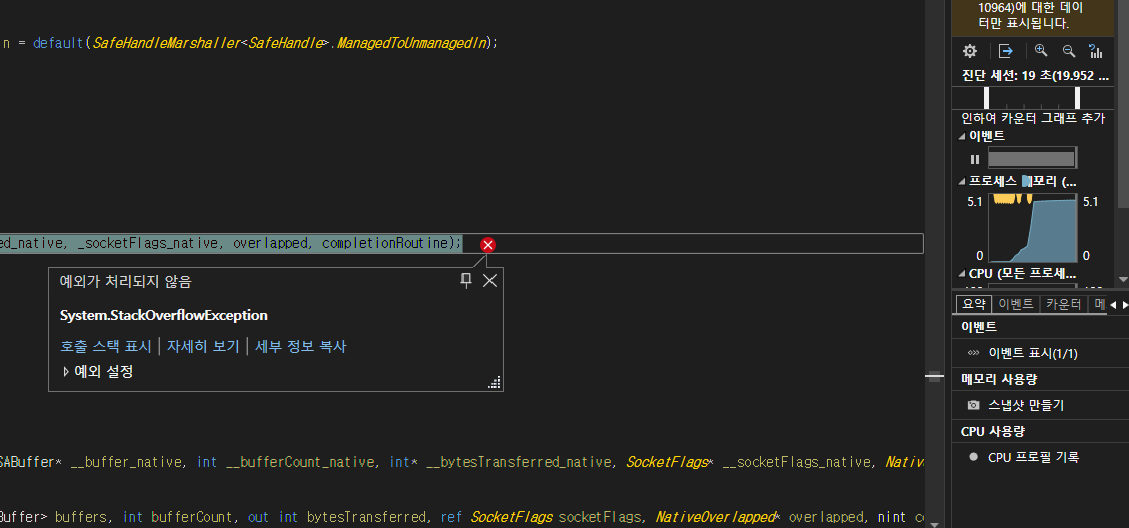This screenshot has width=1129, height=528.
Task: Open 자세히 보기 link
Action: (x=203, y=346)
